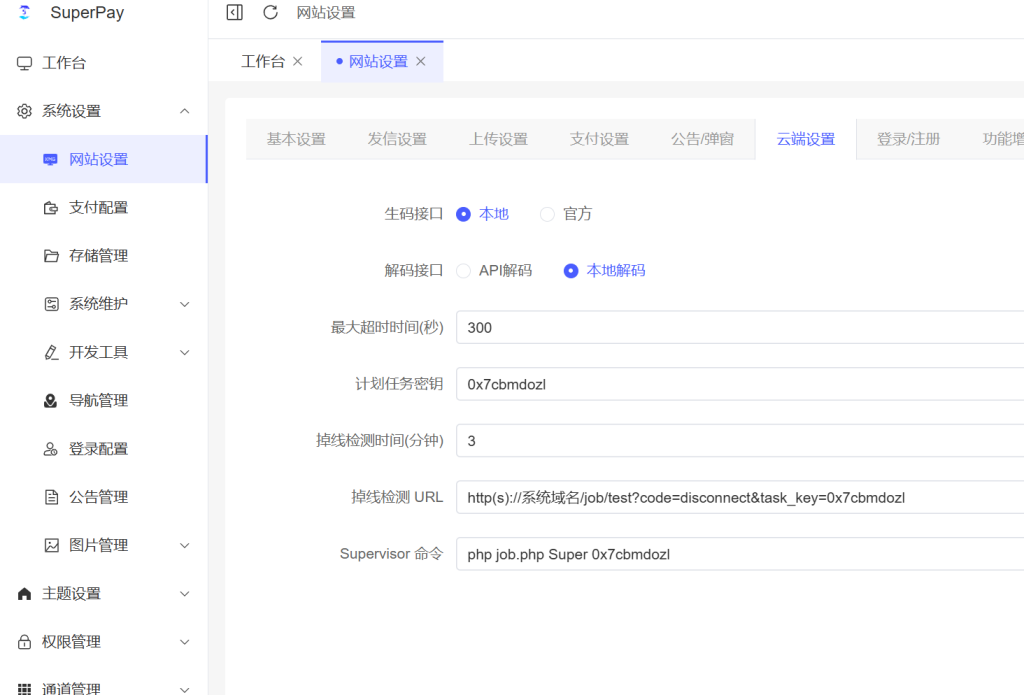Screen dimensions: 1024x695
Task: Open 存储管理 via its folder icon
Action: (51, 256)
